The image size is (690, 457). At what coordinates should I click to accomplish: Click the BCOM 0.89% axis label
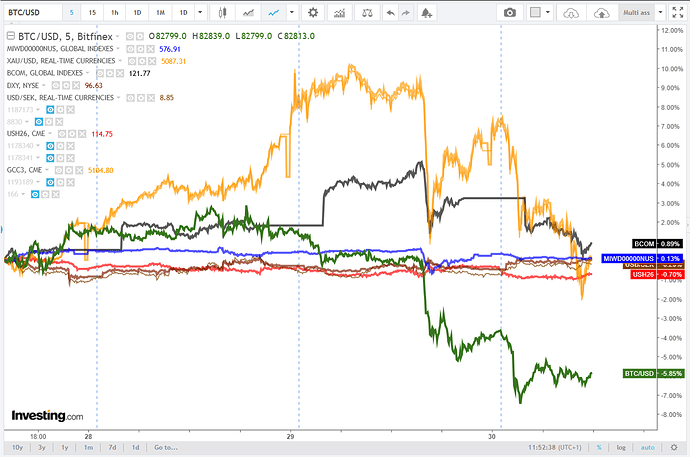pos(657,244)
